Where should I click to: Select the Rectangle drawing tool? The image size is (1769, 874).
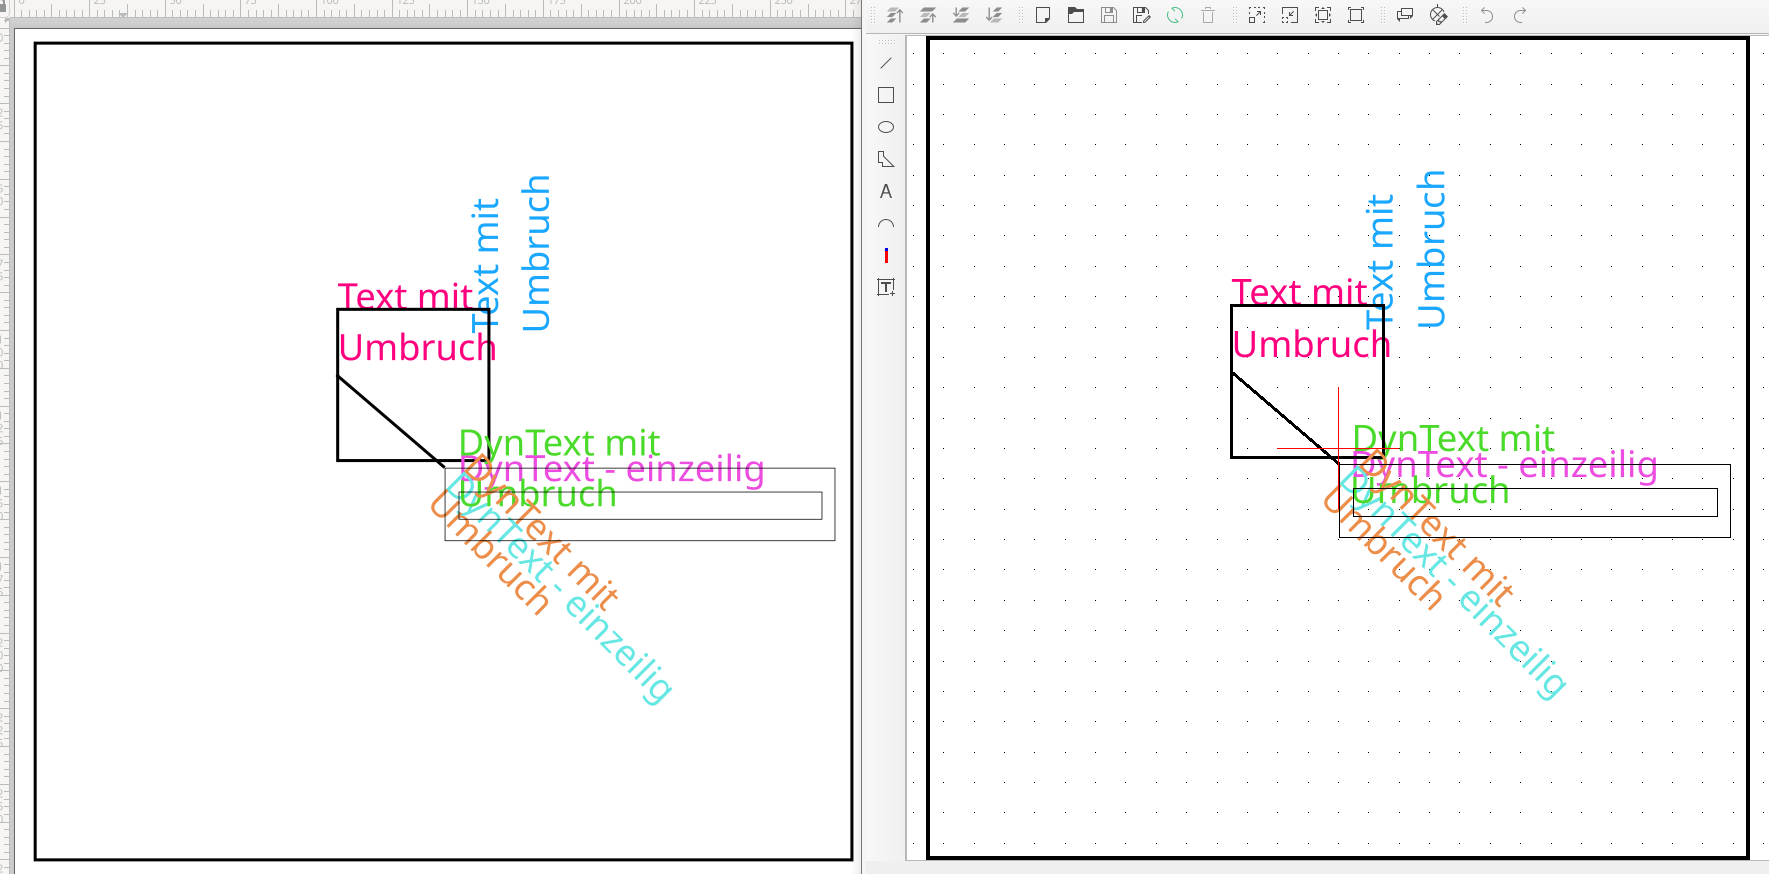886,95
